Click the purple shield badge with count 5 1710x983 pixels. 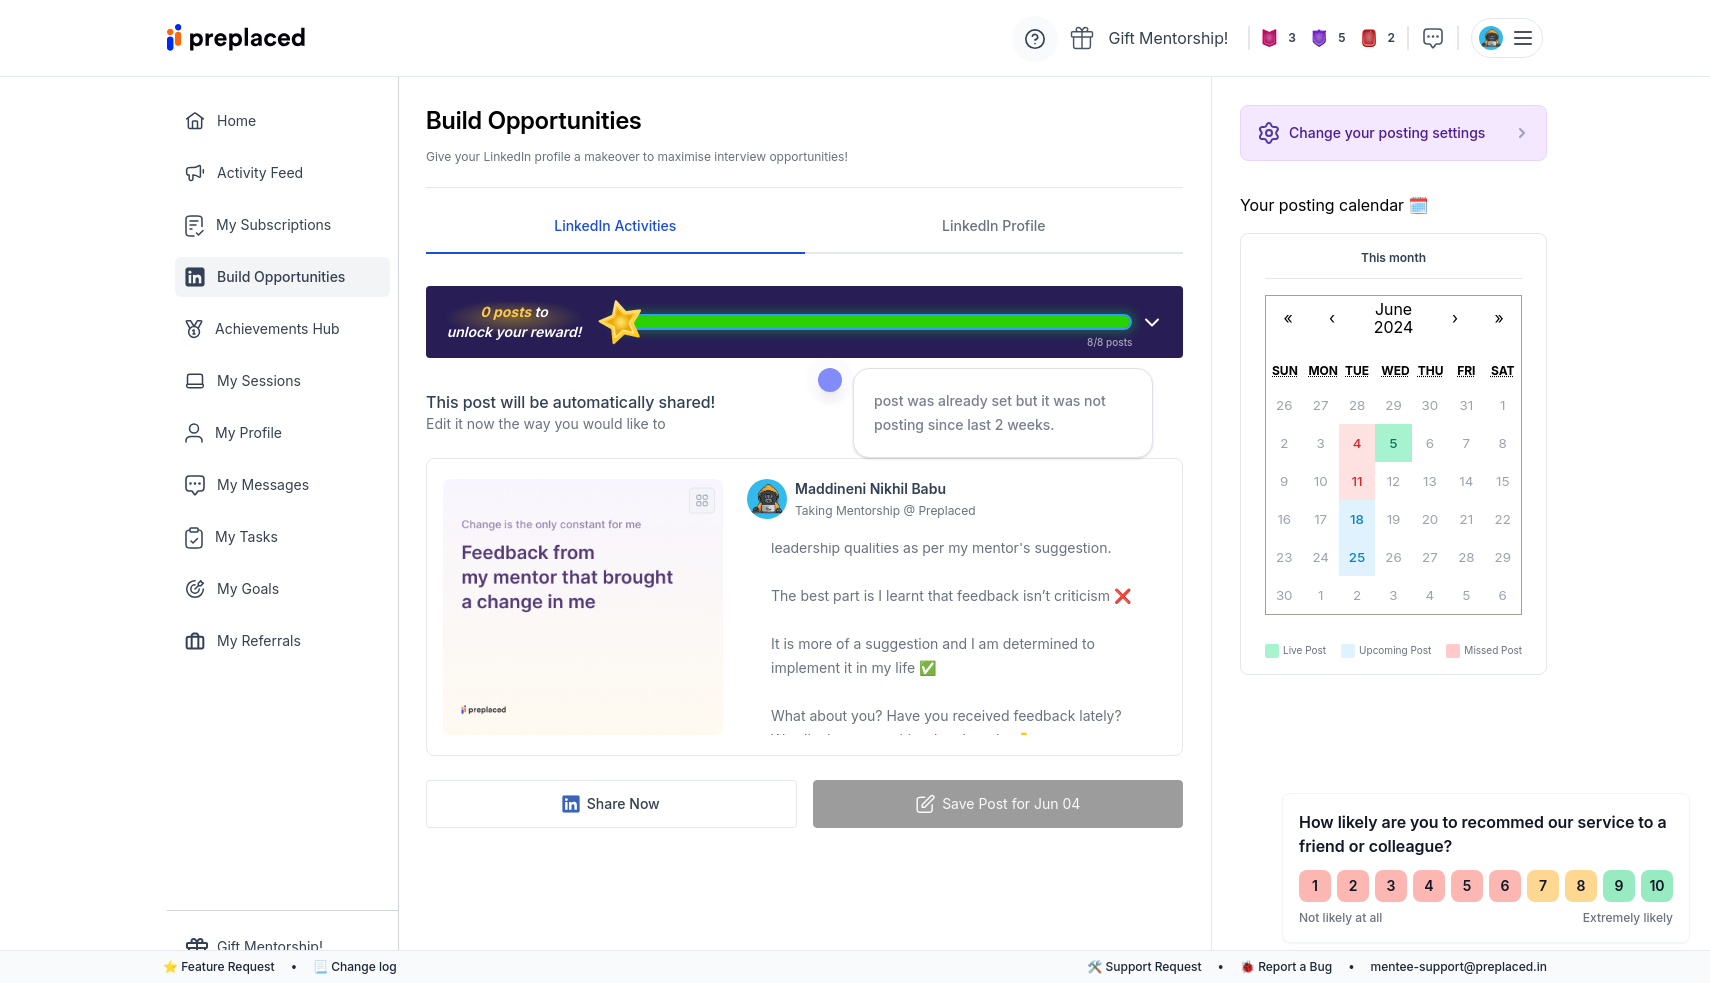click(1319, 38)
